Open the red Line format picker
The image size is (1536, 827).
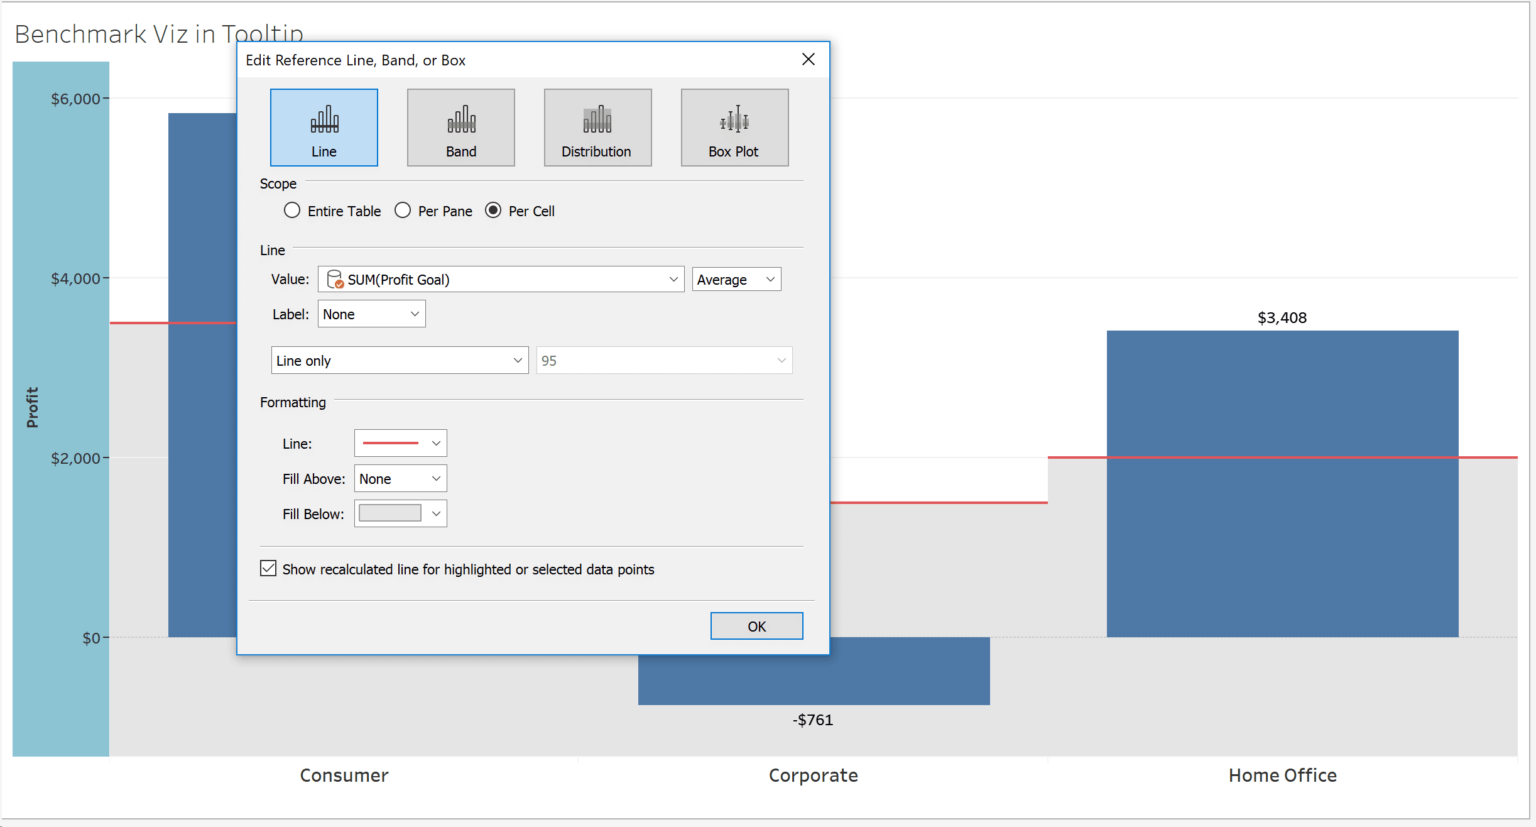[400, 443]
